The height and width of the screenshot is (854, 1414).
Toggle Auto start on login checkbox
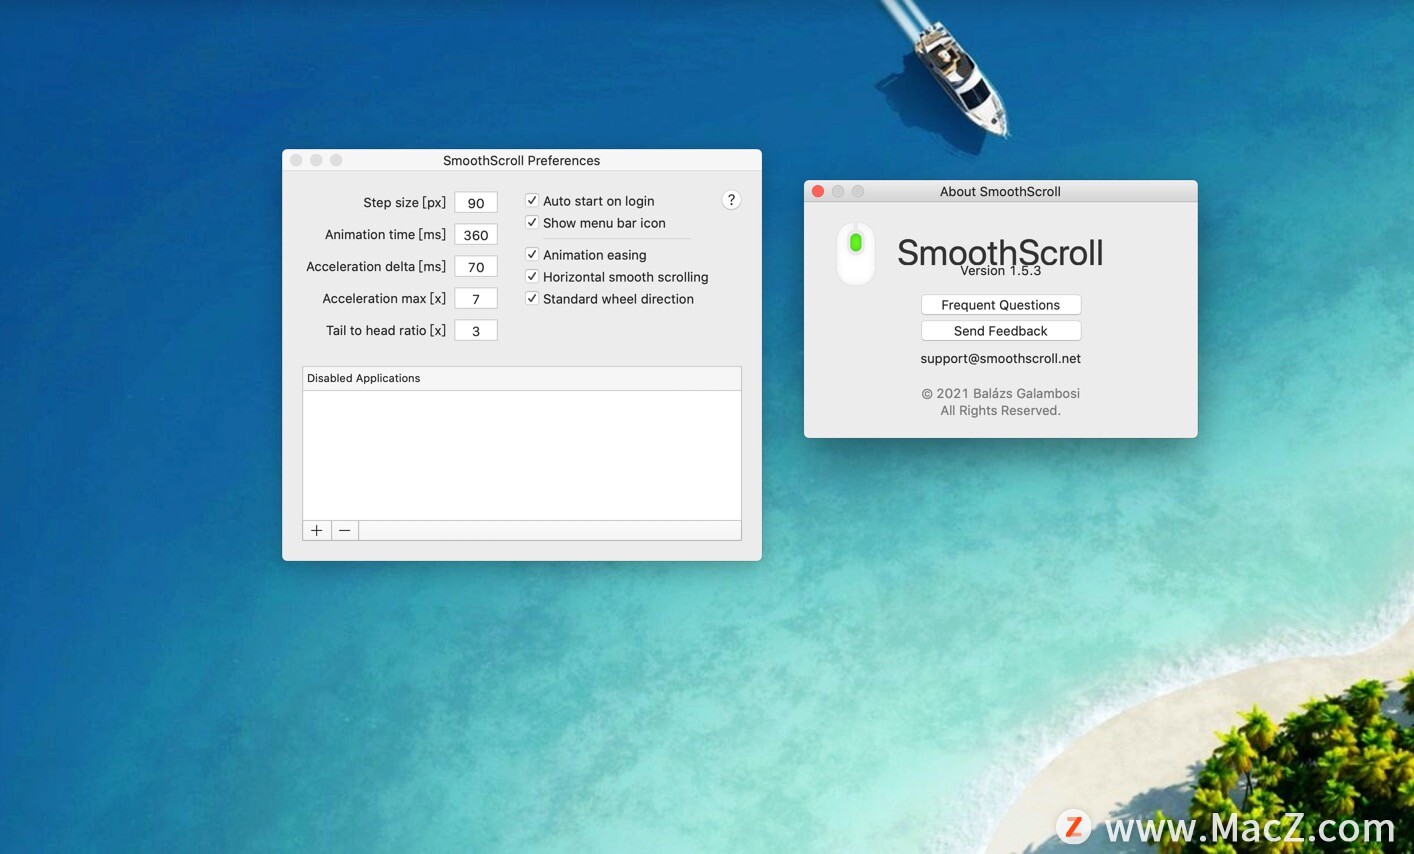pos(532,200)
